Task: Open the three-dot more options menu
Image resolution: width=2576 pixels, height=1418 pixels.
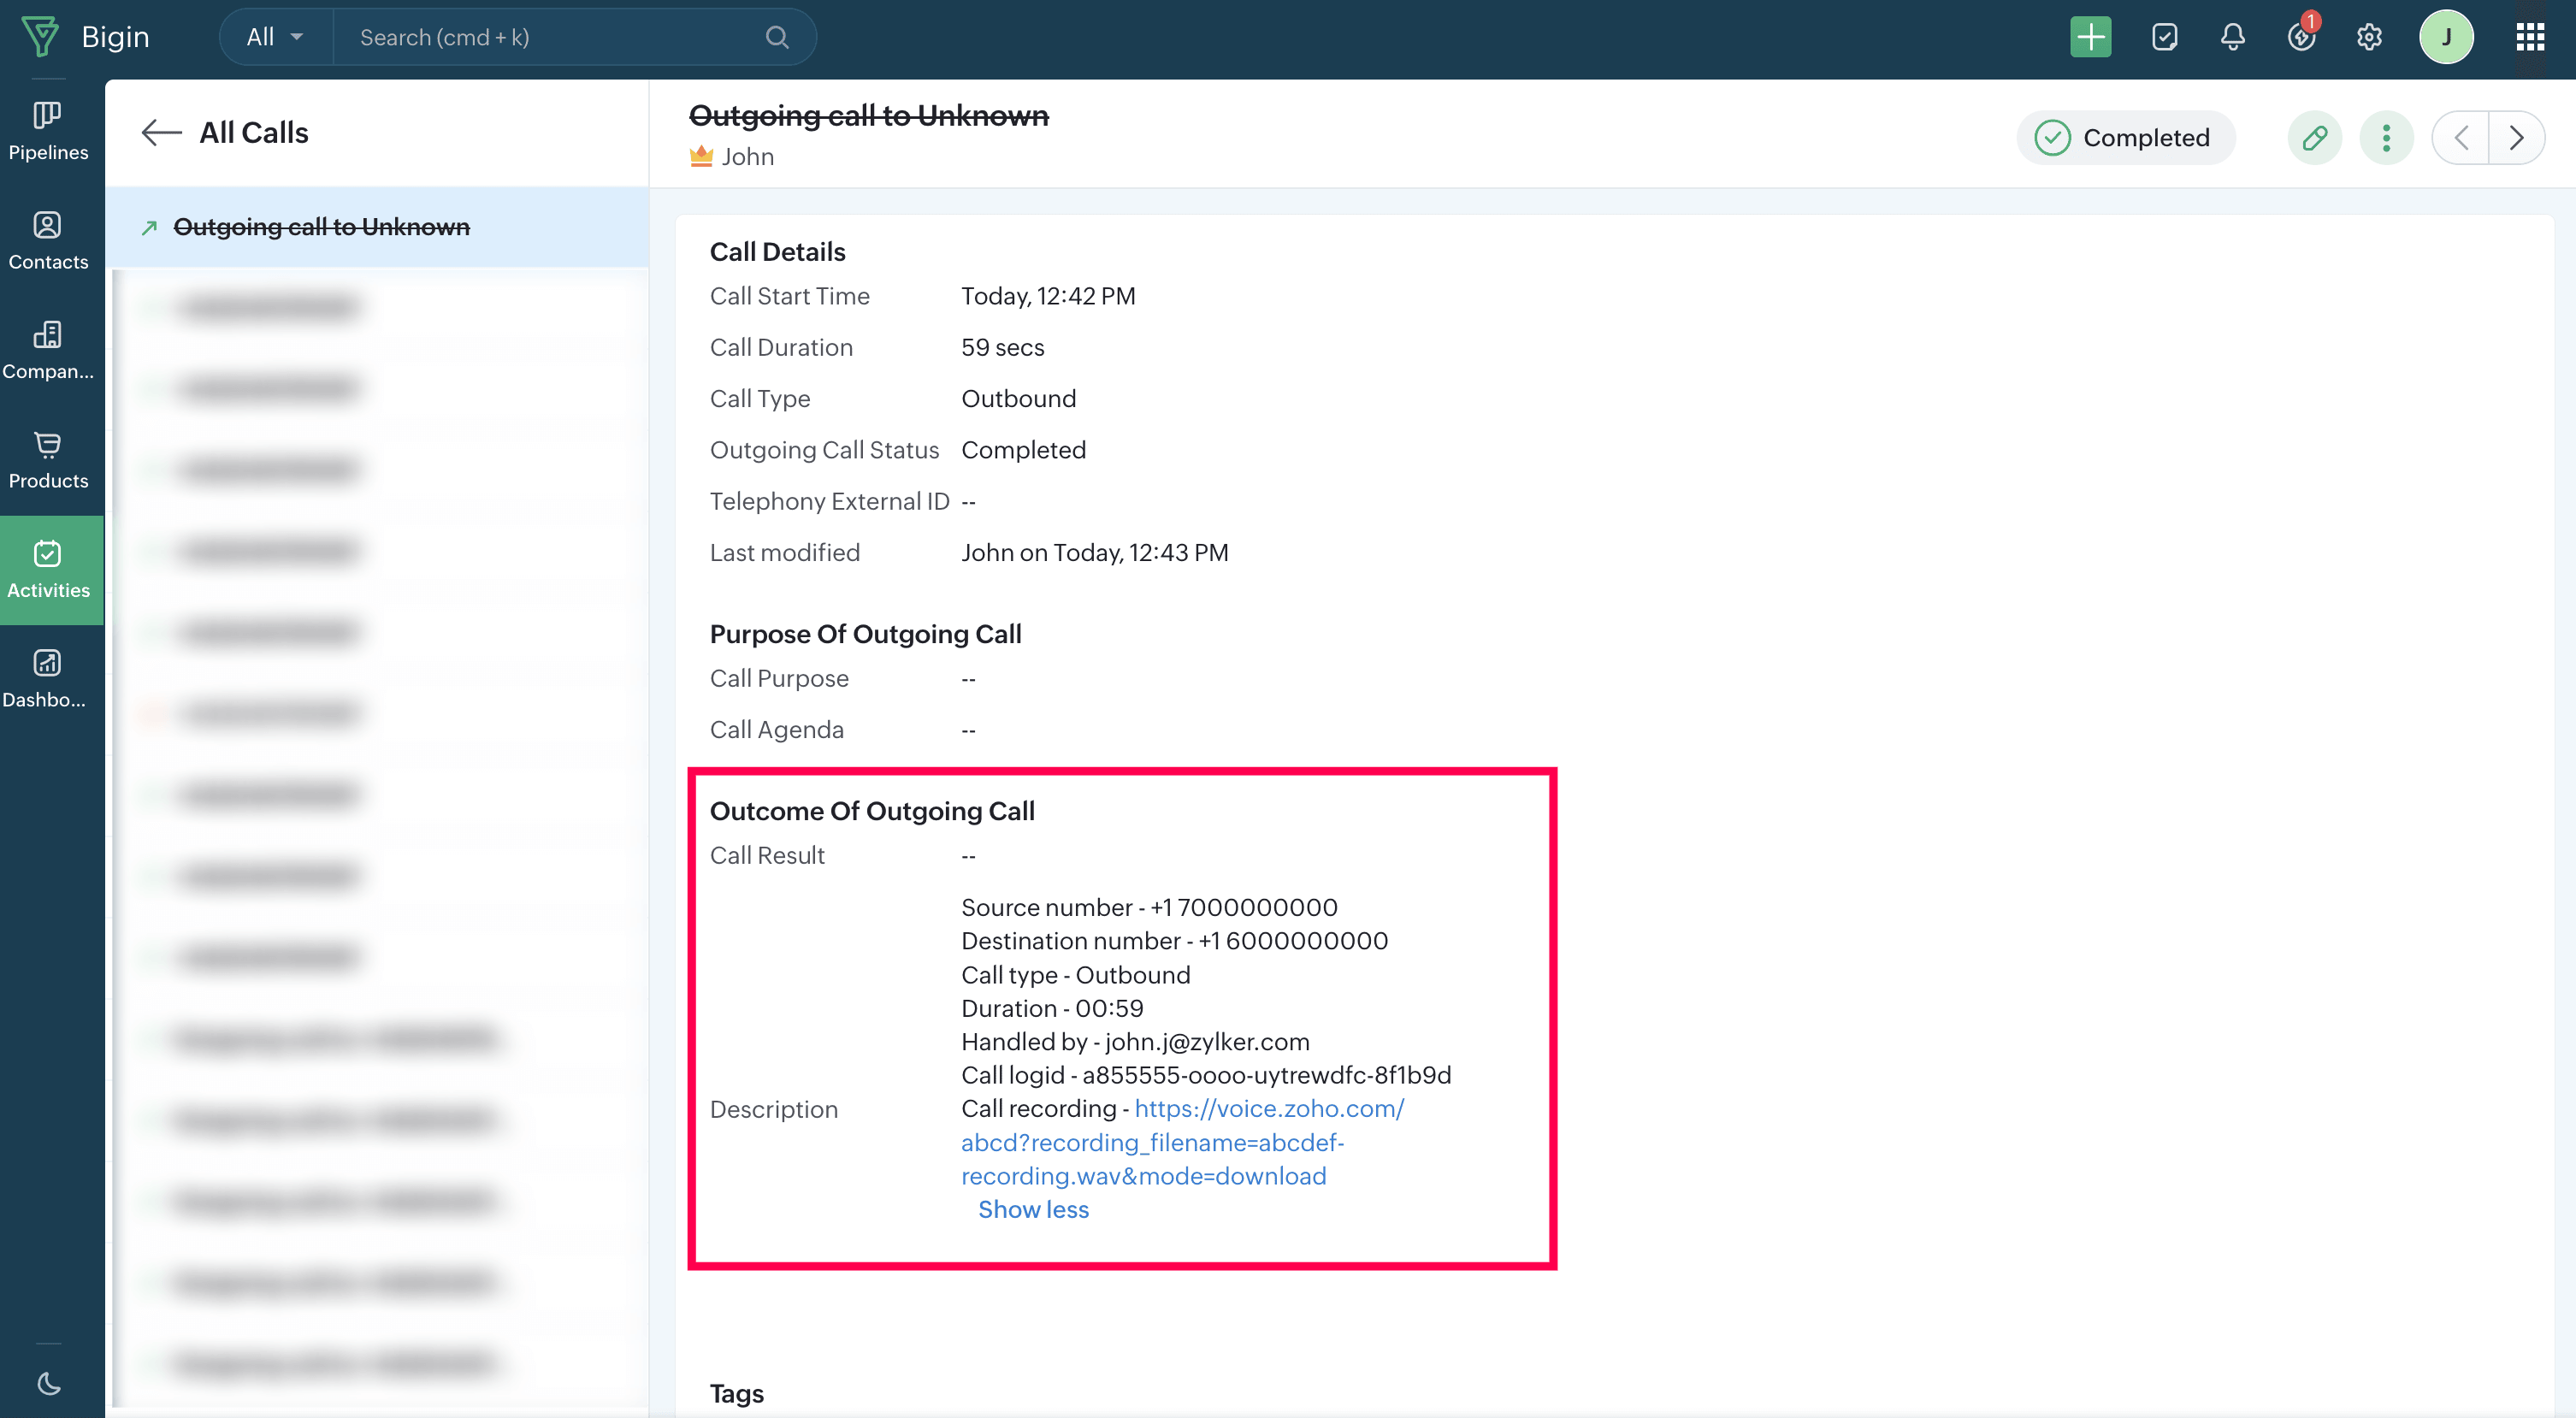Action: point(2386,137)
